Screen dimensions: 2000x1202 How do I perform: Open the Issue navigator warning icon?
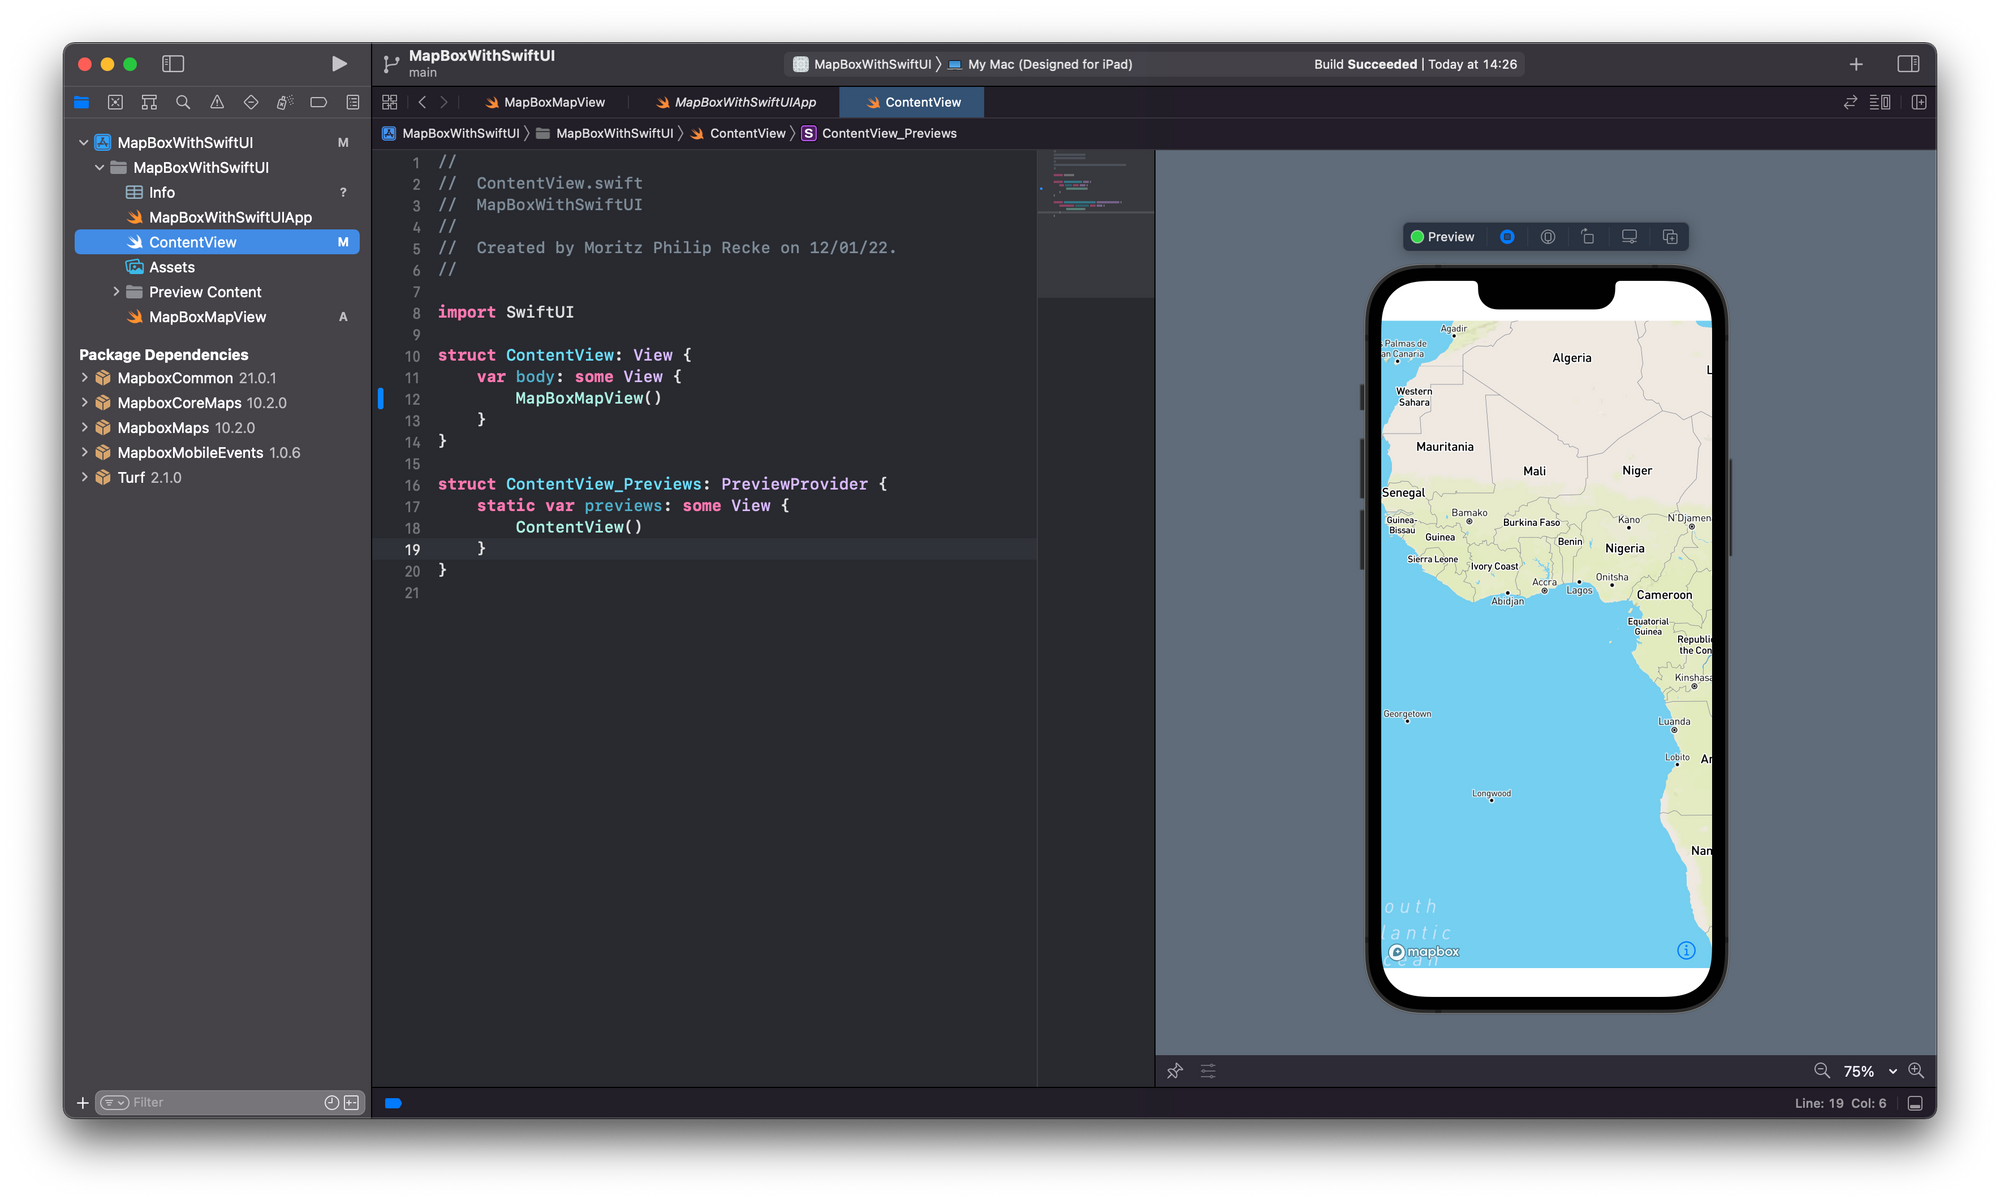tap(217, 102)
